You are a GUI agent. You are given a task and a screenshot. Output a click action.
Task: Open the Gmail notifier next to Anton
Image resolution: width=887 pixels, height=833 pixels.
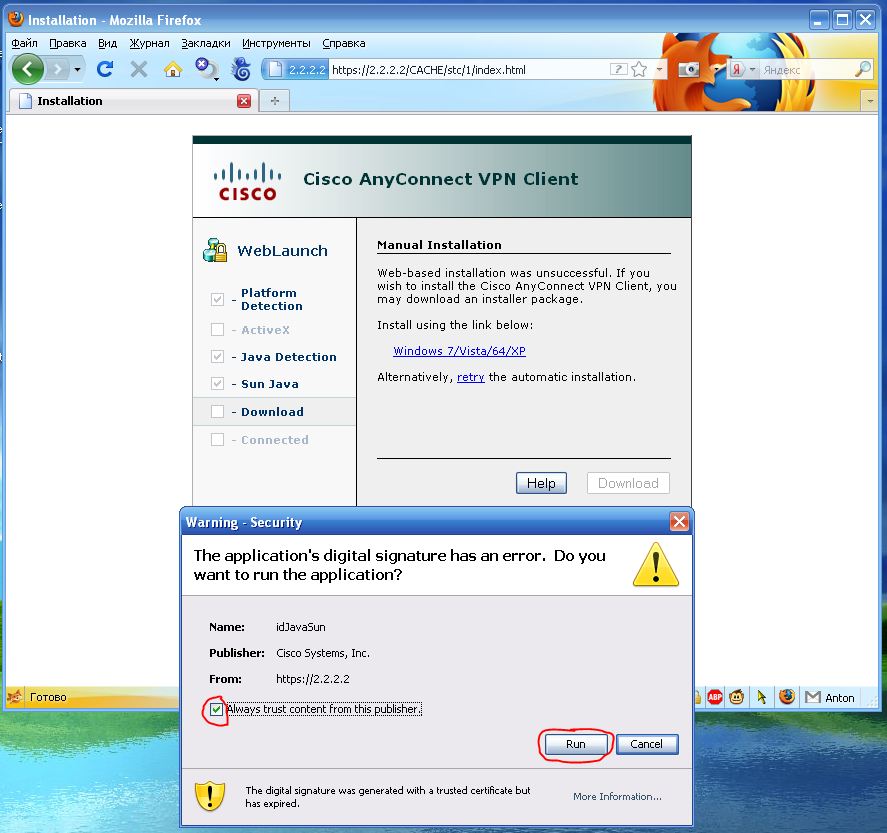(x=810, y=697)
